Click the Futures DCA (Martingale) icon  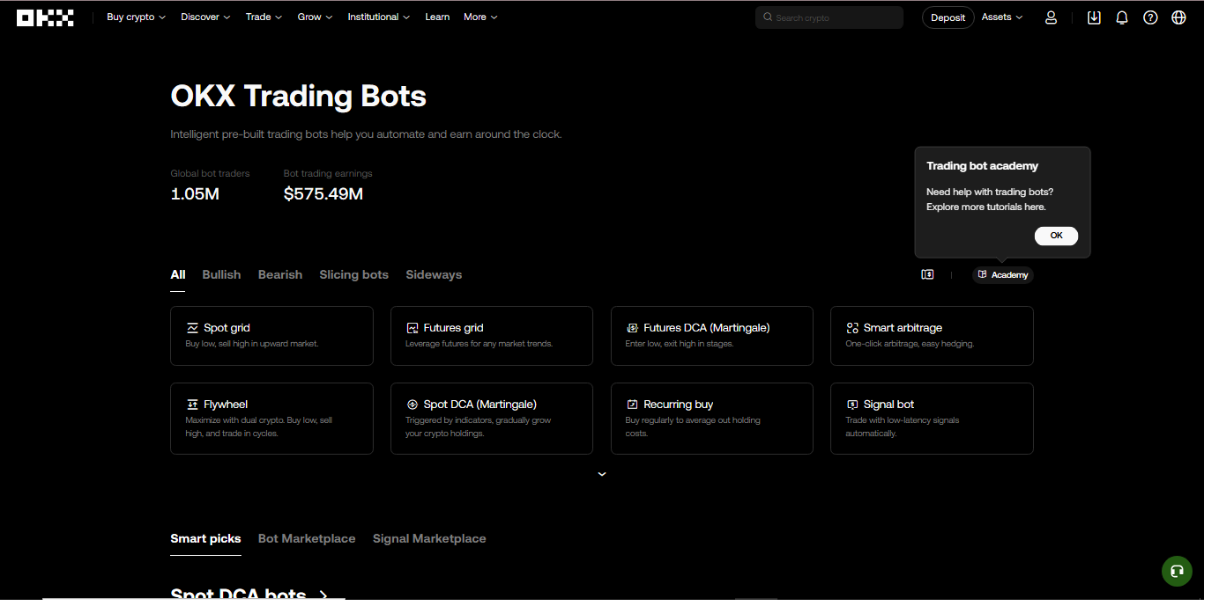pos(632,328)
